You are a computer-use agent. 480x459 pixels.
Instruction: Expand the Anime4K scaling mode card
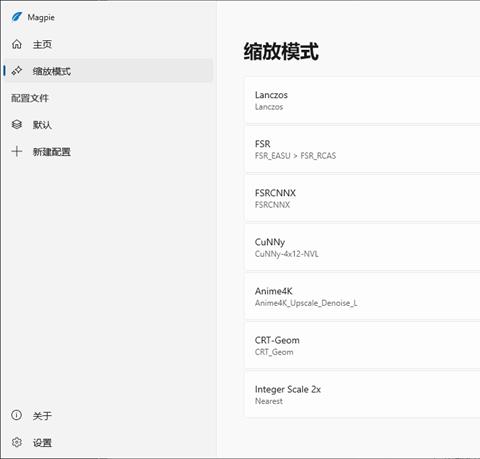coord(363,296)
